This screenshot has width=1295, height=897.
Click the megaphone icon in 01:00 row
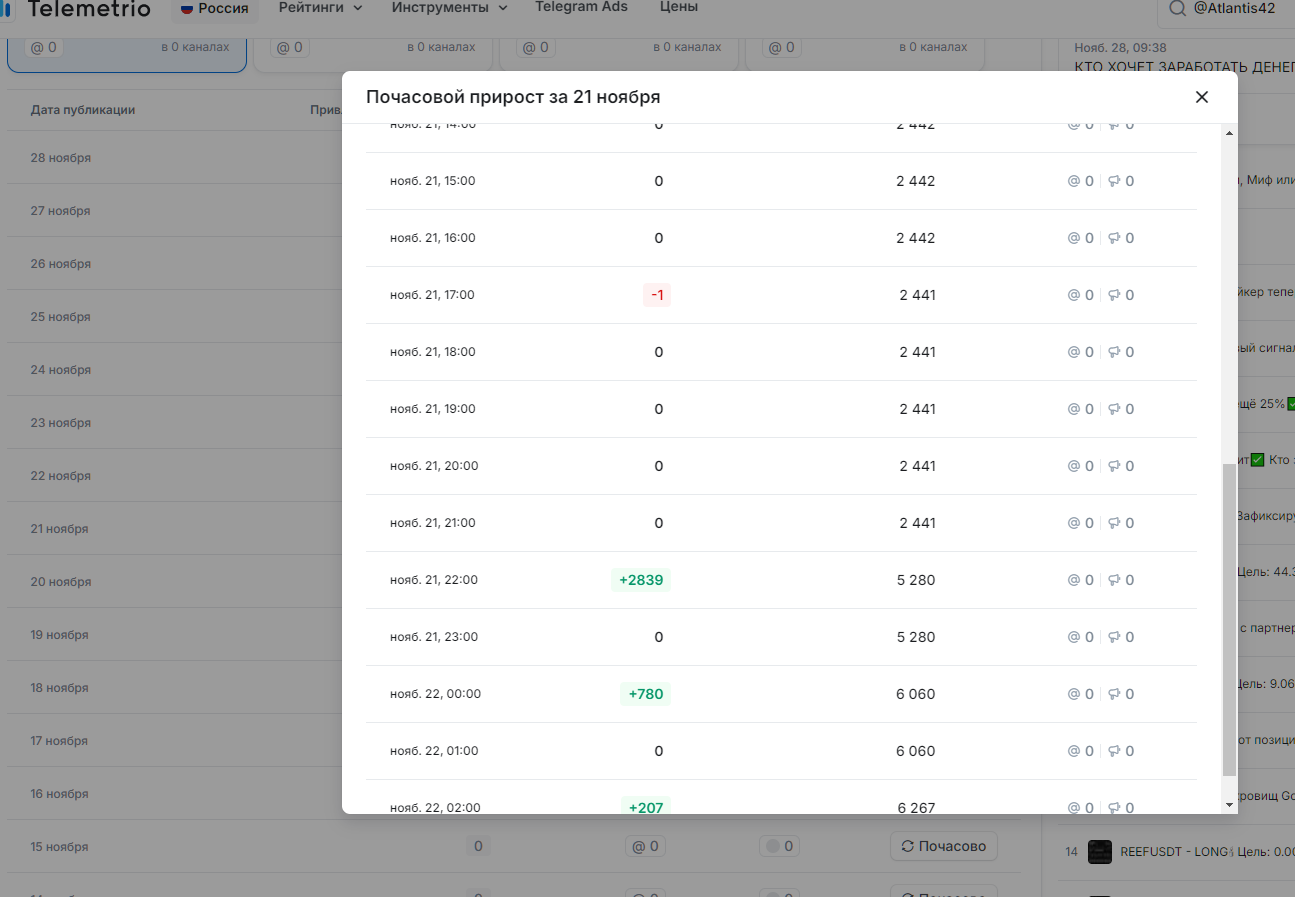click(x=1113, y=751)
